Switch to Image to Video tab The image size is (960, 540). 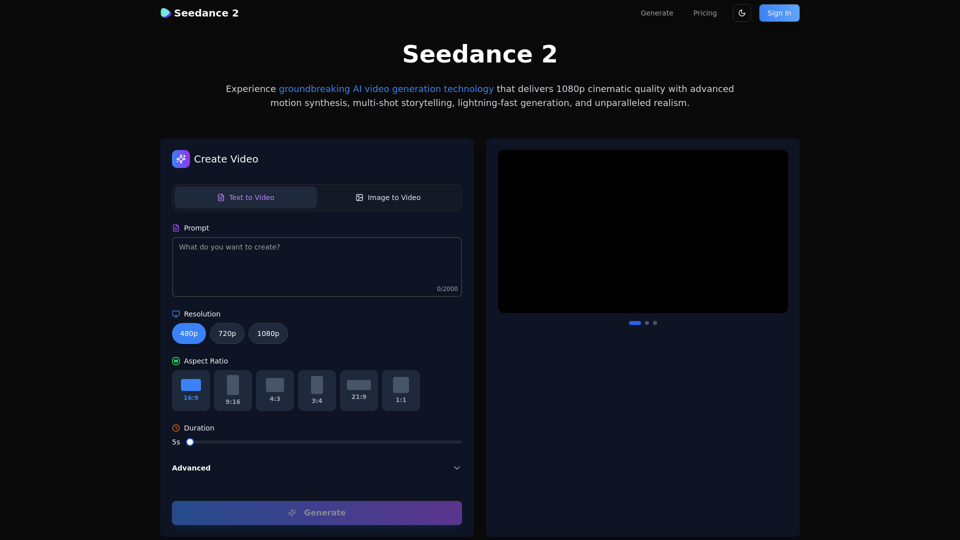[x=388, y=198]
